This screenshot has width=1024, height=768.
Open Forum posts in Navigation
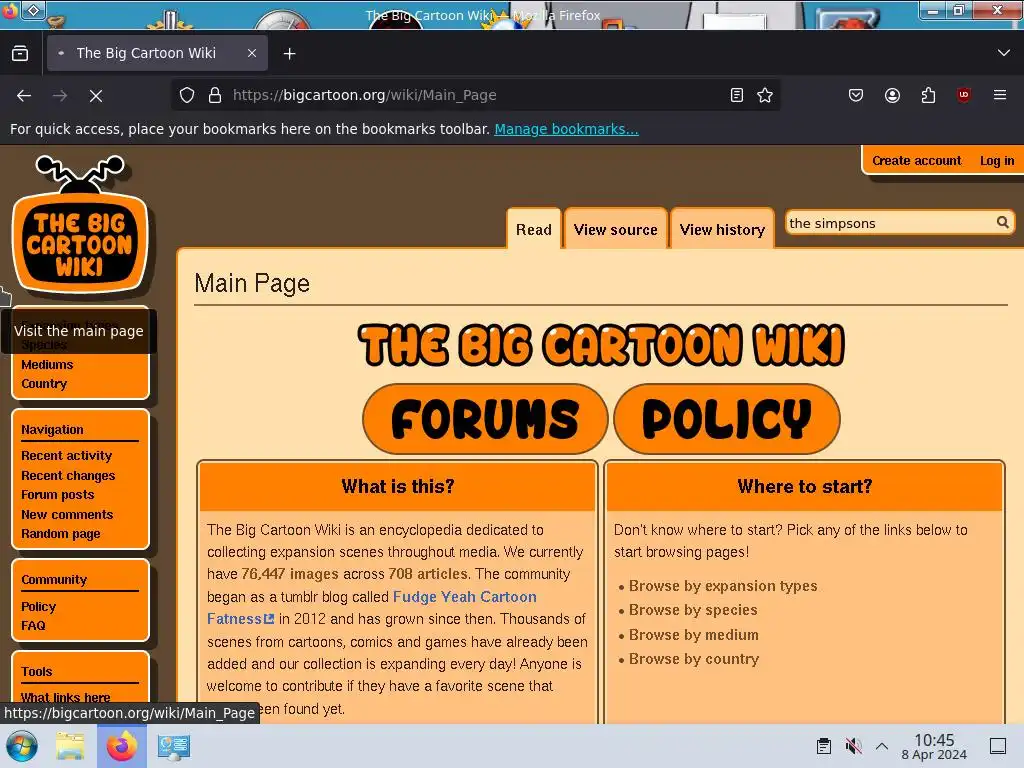coord(57,495)
